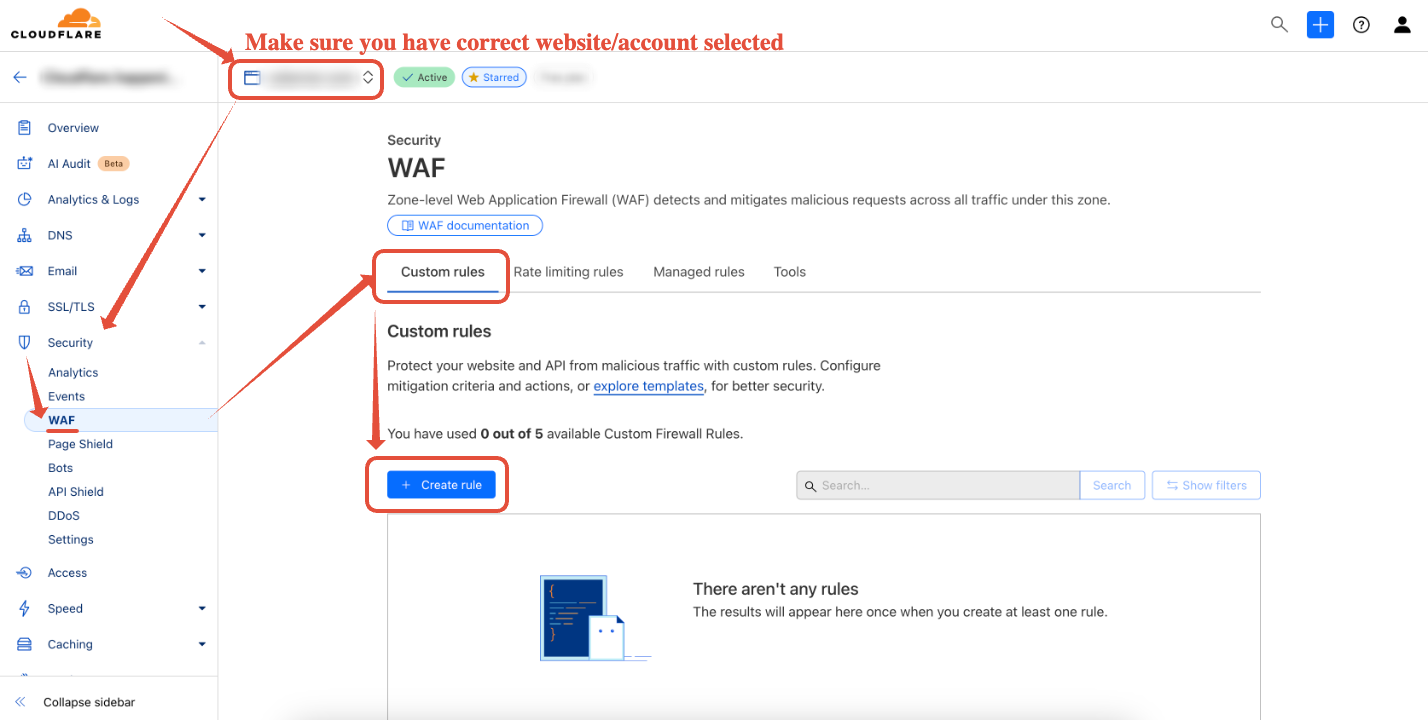
Task: Click the empty rules document illustration
Action: click(x=594, y=618)
